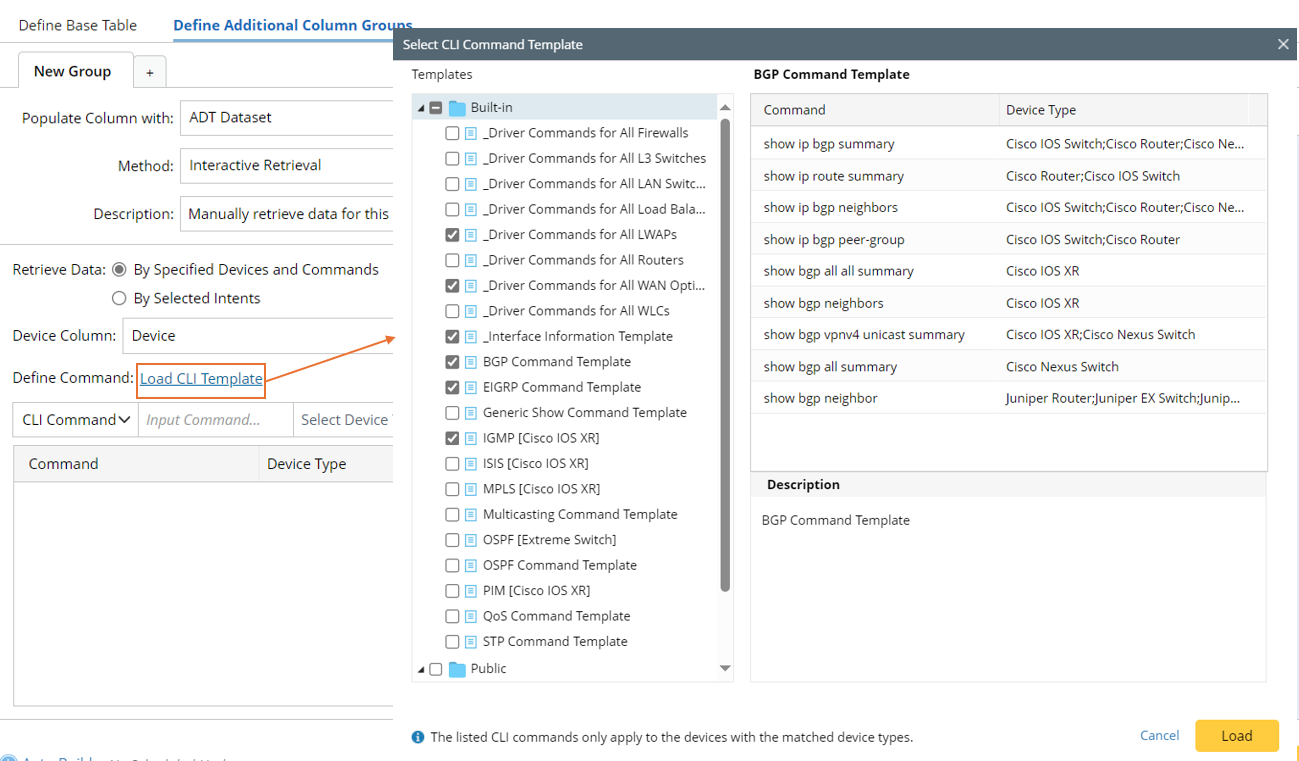Click the BGP Command Template document icon
Viewport: 1299px width, 761px height.
pyautogui.click(x=471, y=362)
